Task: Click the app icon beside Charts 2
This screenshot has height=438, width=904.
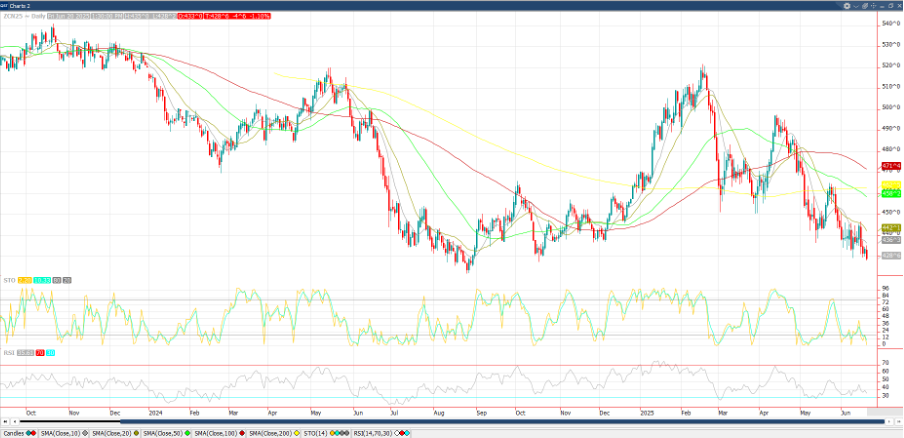Action: pyautogui.click(x=5, y=4)
